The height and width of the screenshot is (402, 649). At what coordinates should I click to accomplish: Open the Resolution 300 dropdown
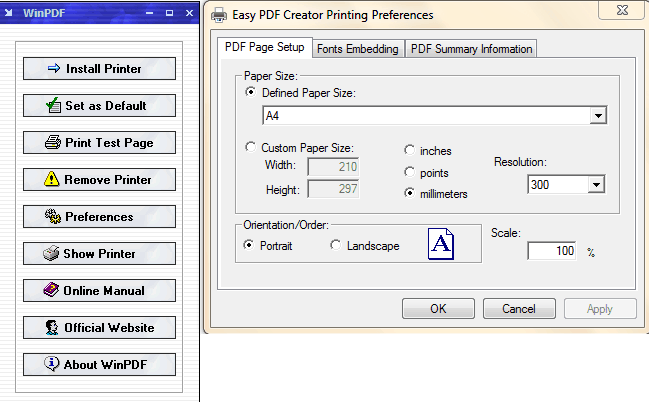[x=596, y=184]
